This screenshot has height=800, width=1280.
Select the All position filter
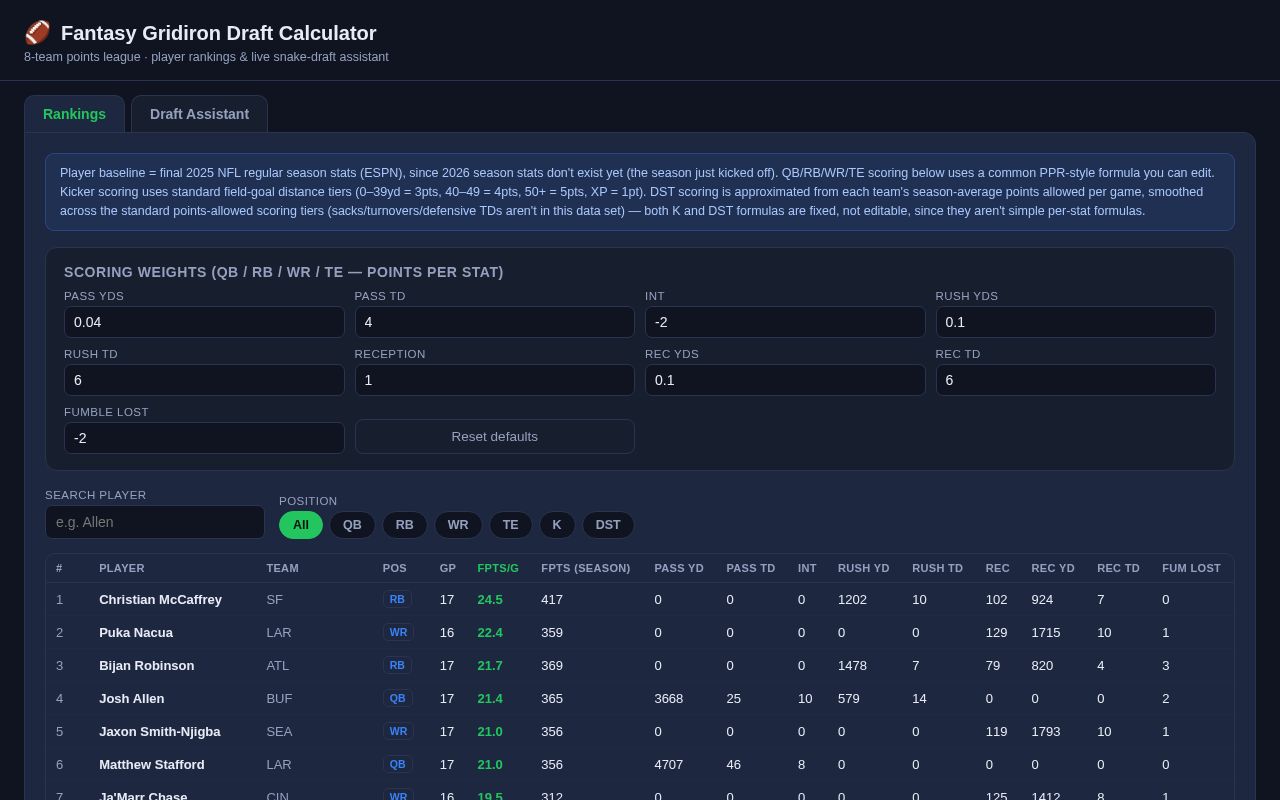pos(301,525)
